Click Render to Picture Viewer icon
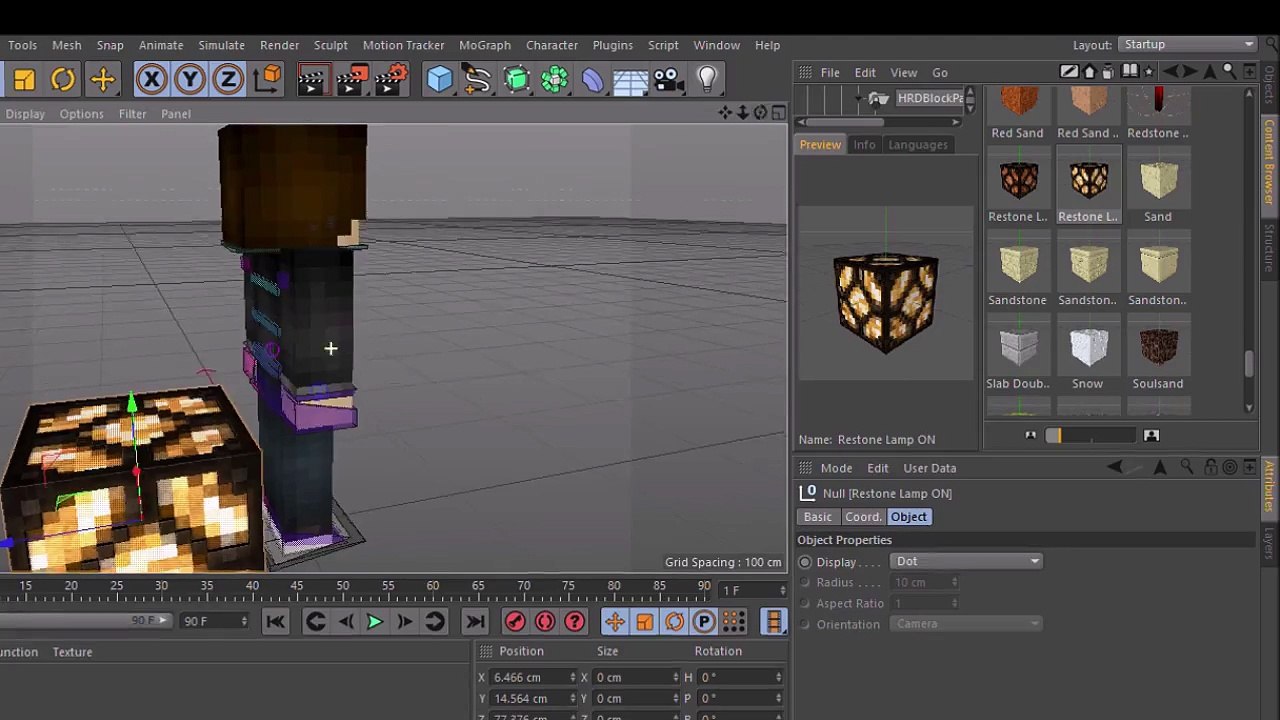This screenshot has width=1280, height=720. pos(351,79)
